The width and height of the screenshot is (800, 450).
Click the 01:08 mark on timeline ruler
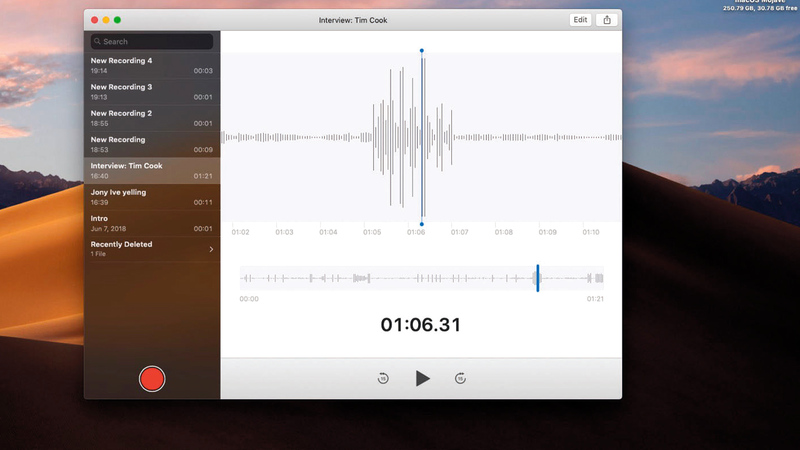point(503,232)
